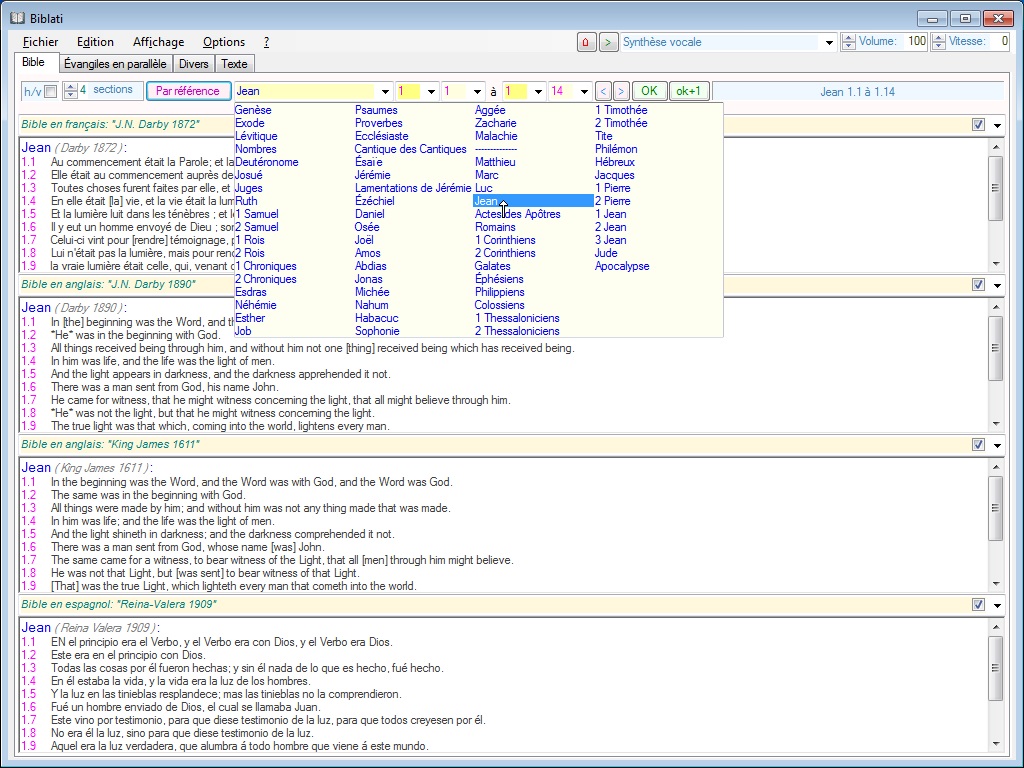Click the Volume spinner arrows

click(x=849, y=42)
